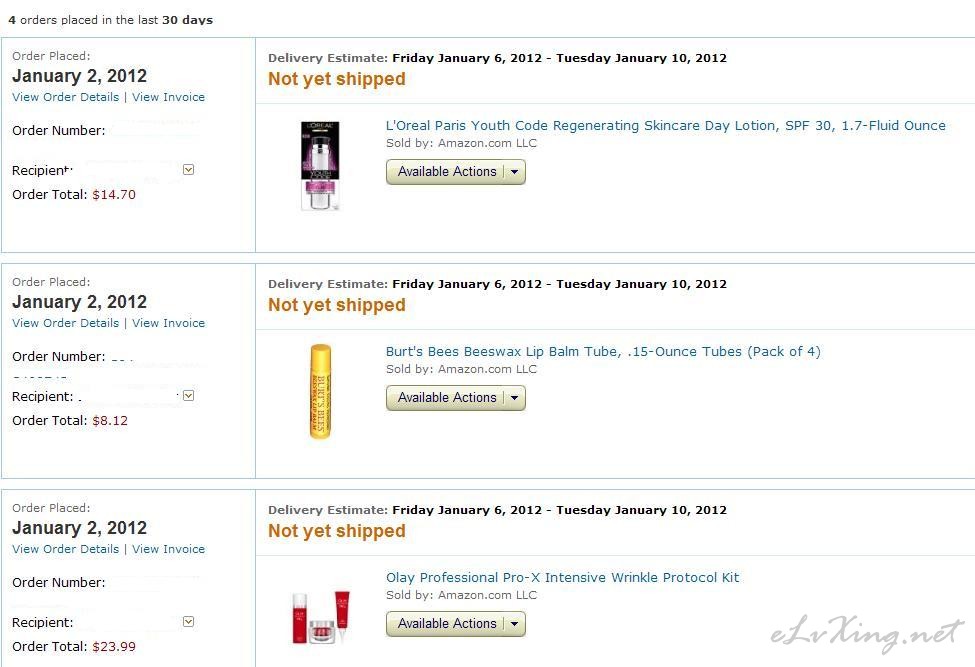Click the arrow on Olay Available Actions button
Image resolution: width=975 pixels, height=667 pixels.
514,624
